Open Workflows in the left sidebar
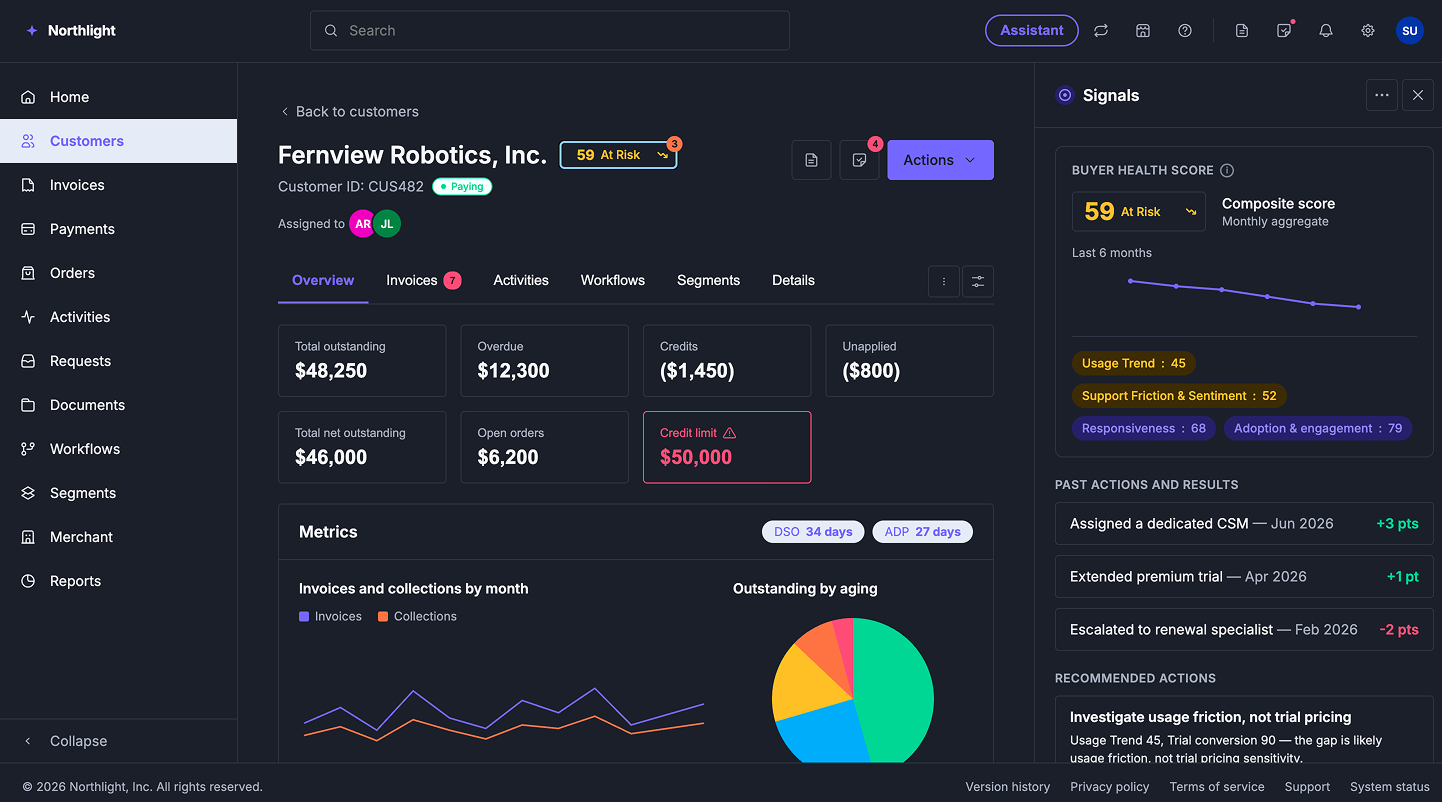 (119, 449)
